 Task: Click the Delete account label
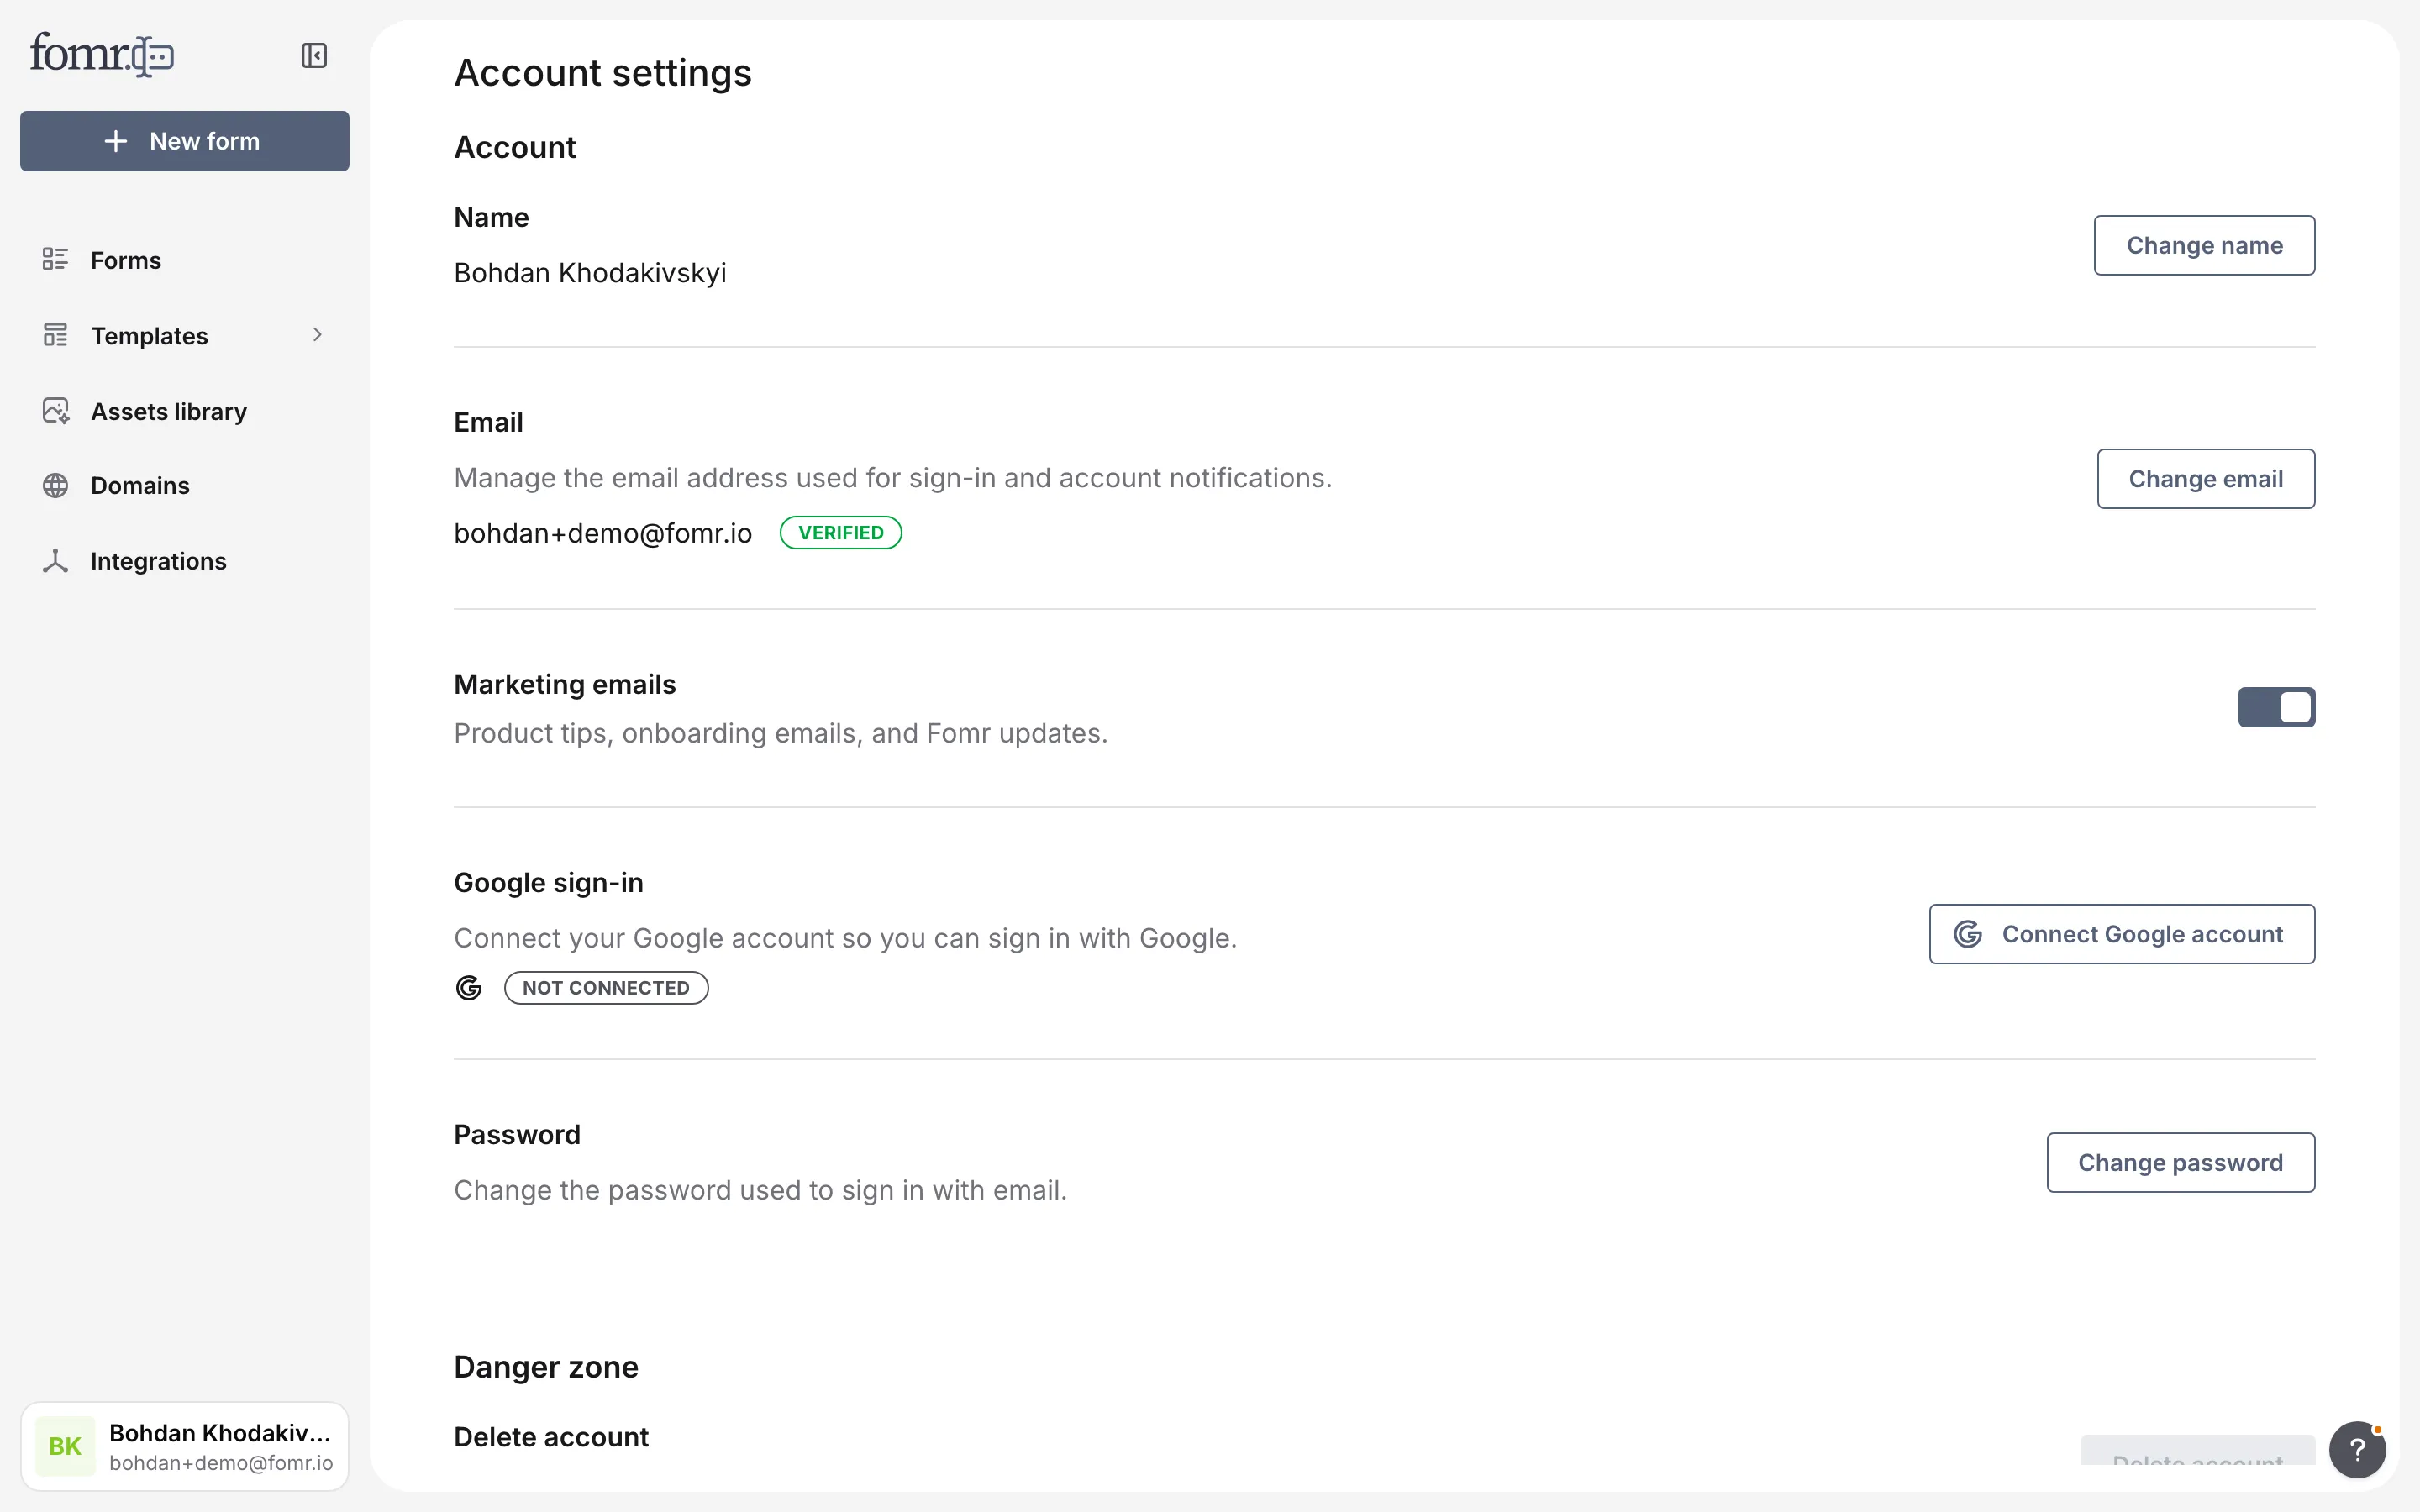(x=551, y=1437)
